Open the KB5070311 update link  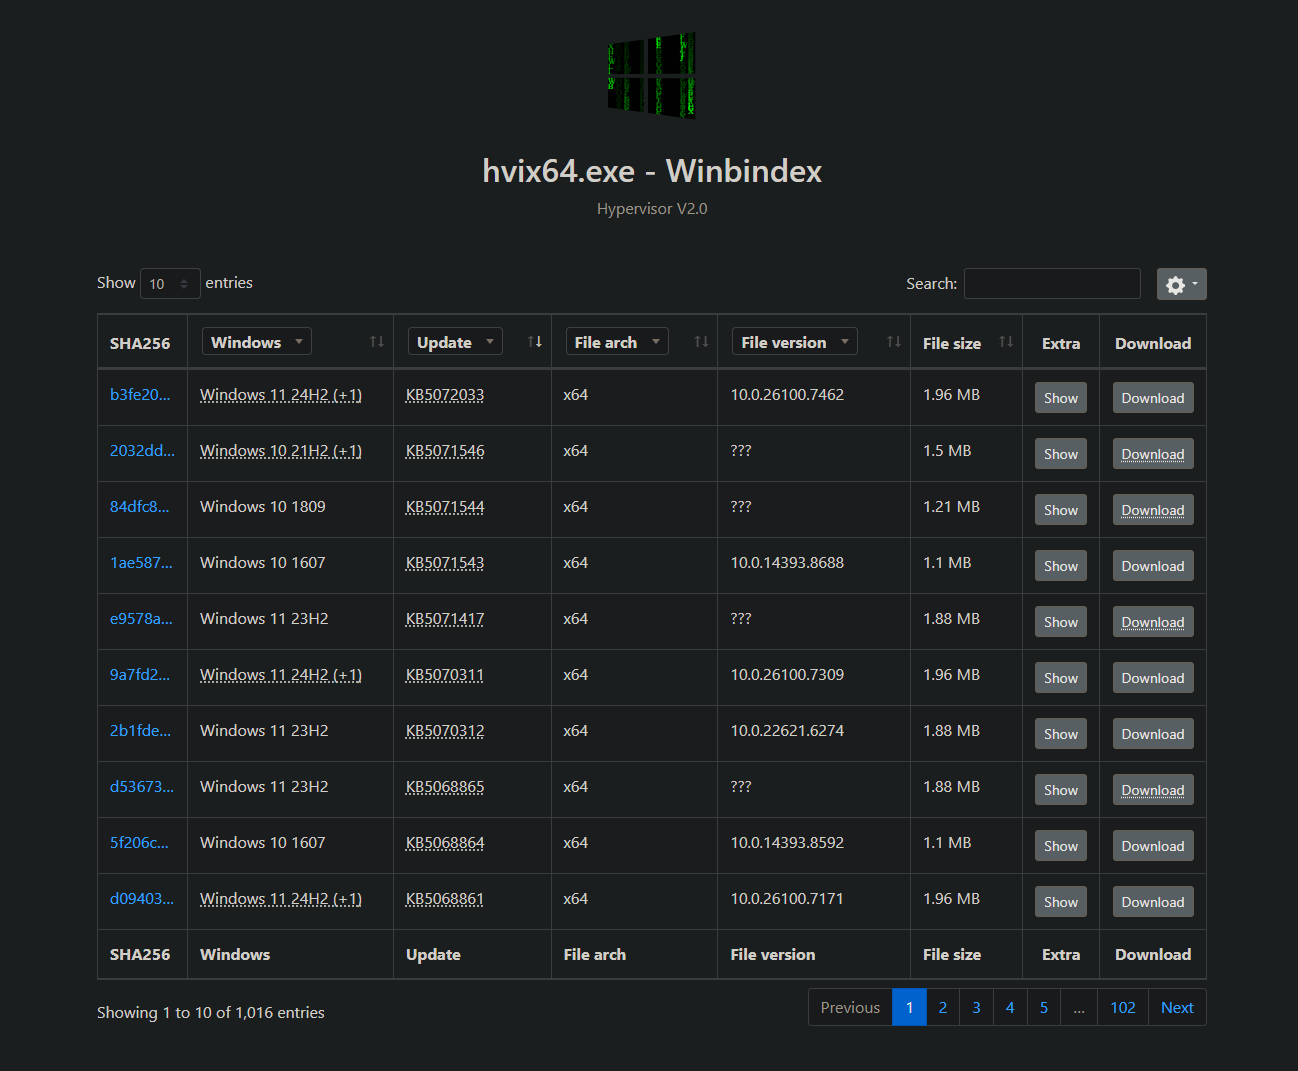(x=444, y=675)
